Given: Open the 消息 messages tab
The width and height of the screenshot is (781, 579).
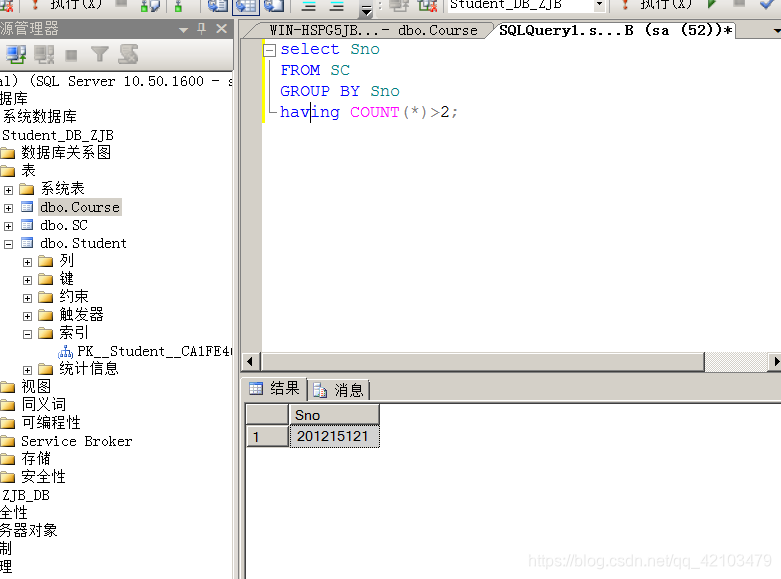Looking at the screenshot, I should pyautogui.click(x=339, y=390).
